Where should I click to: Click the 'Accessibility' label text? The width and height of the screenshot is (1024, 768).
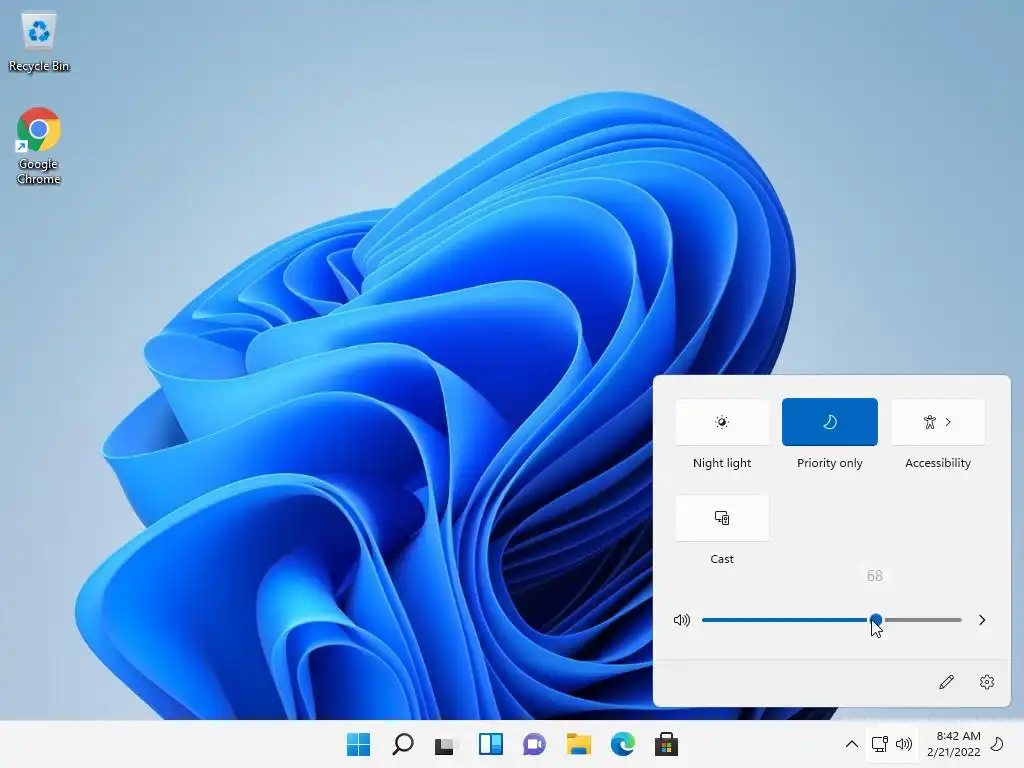click(x=938, y=463)
